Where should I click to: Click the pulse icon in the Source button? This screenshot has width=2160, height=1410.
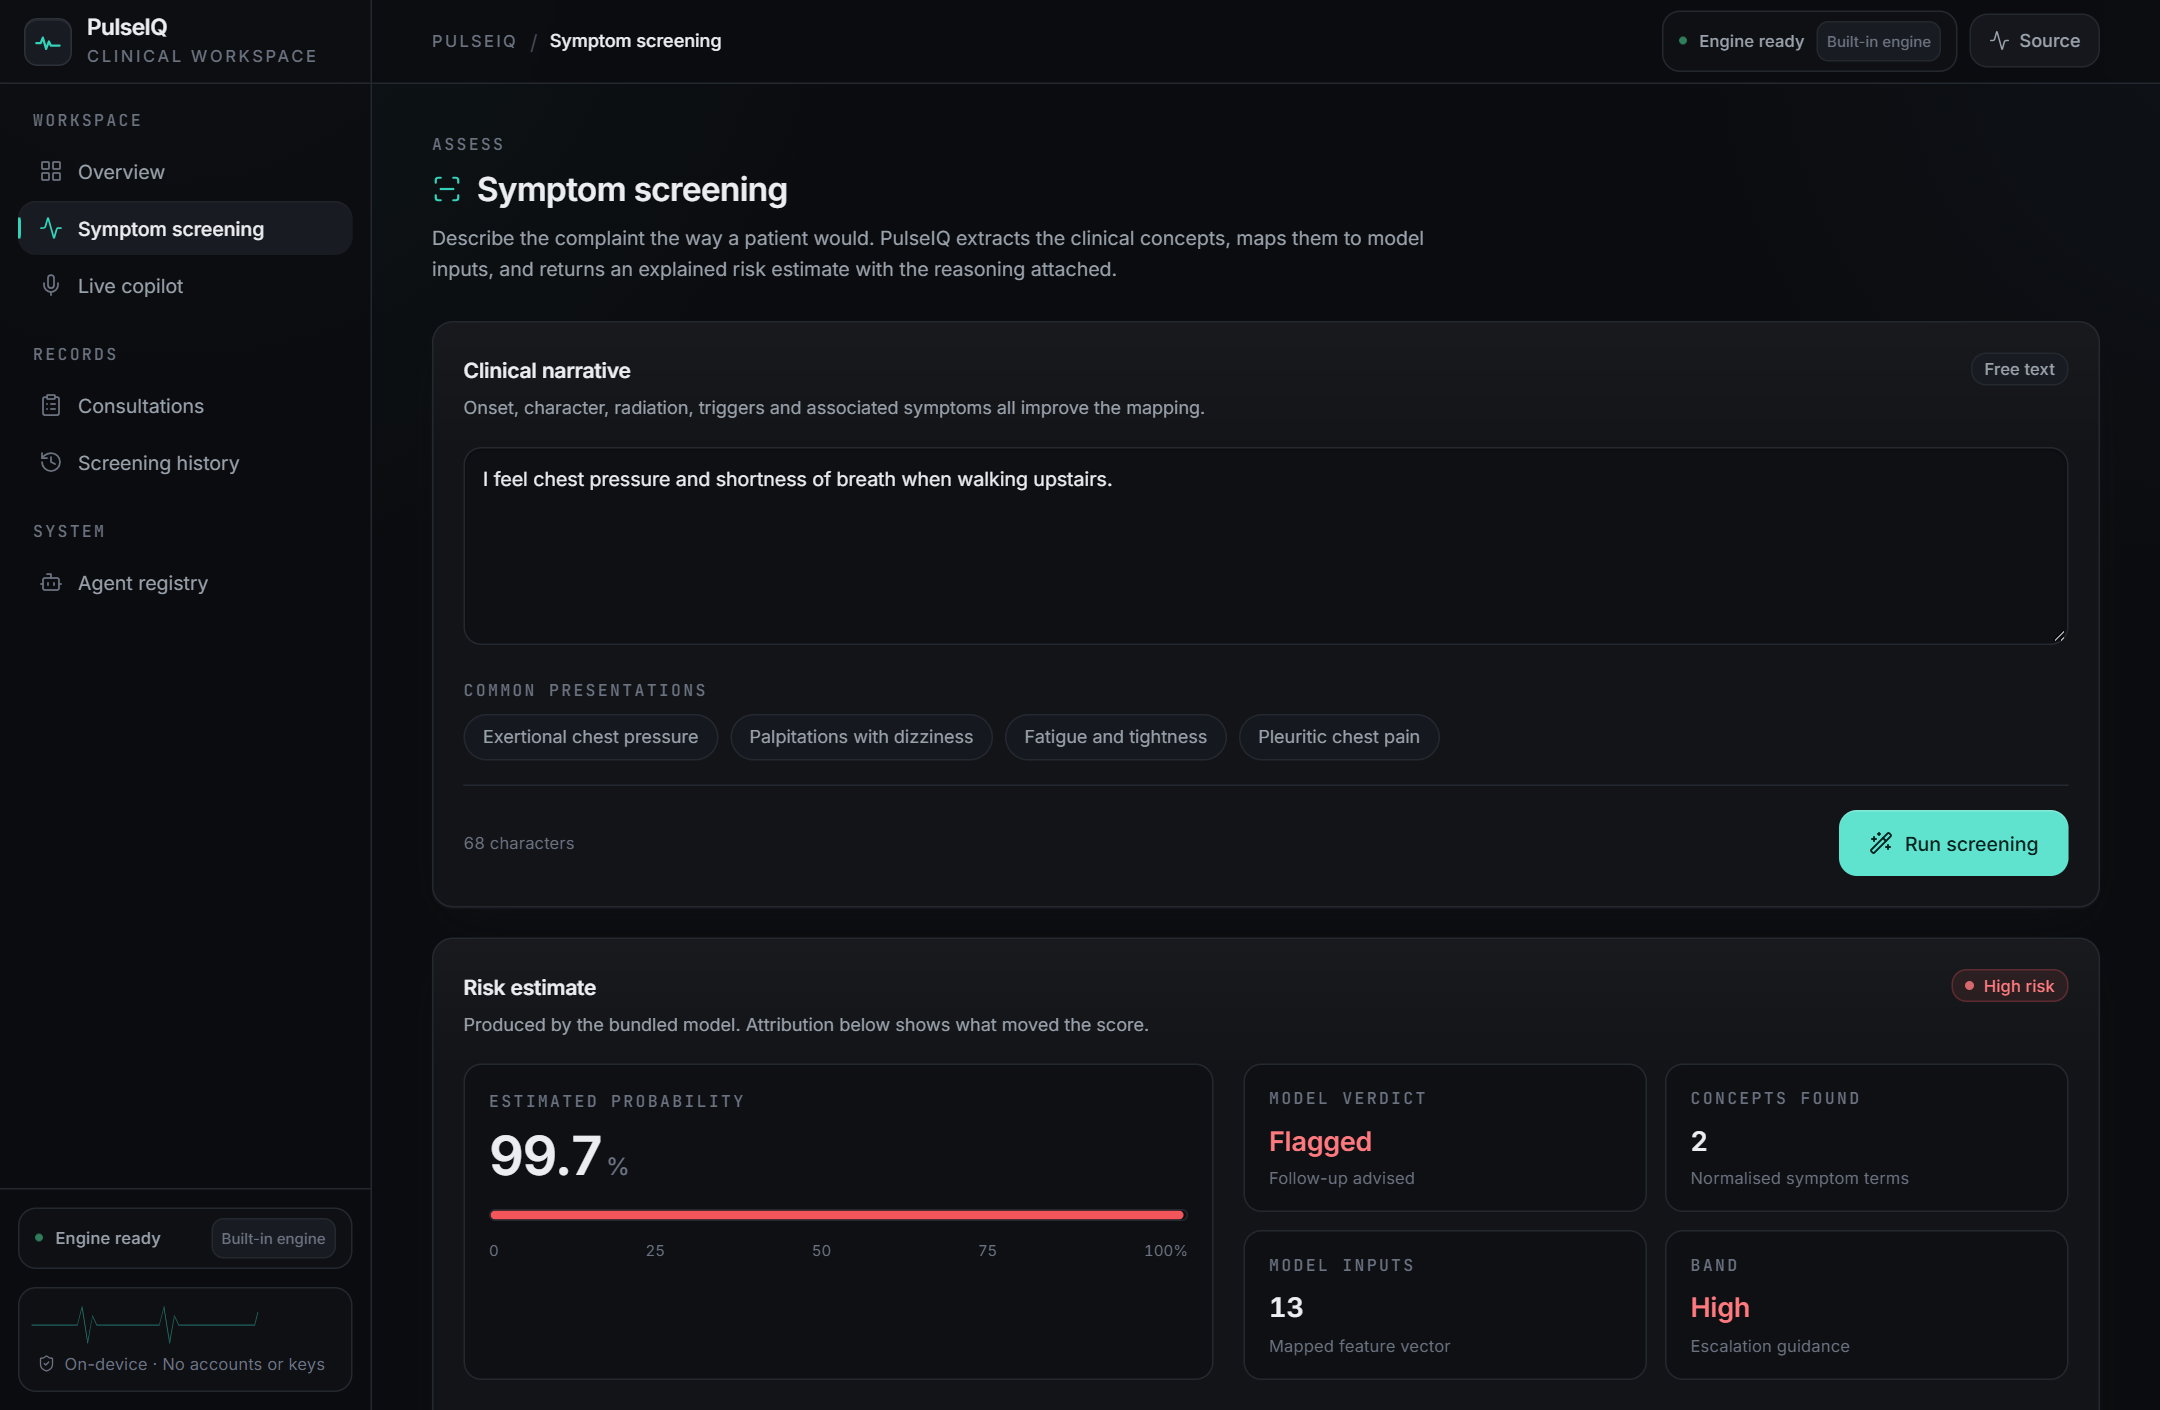click(x=1999, y=41)
